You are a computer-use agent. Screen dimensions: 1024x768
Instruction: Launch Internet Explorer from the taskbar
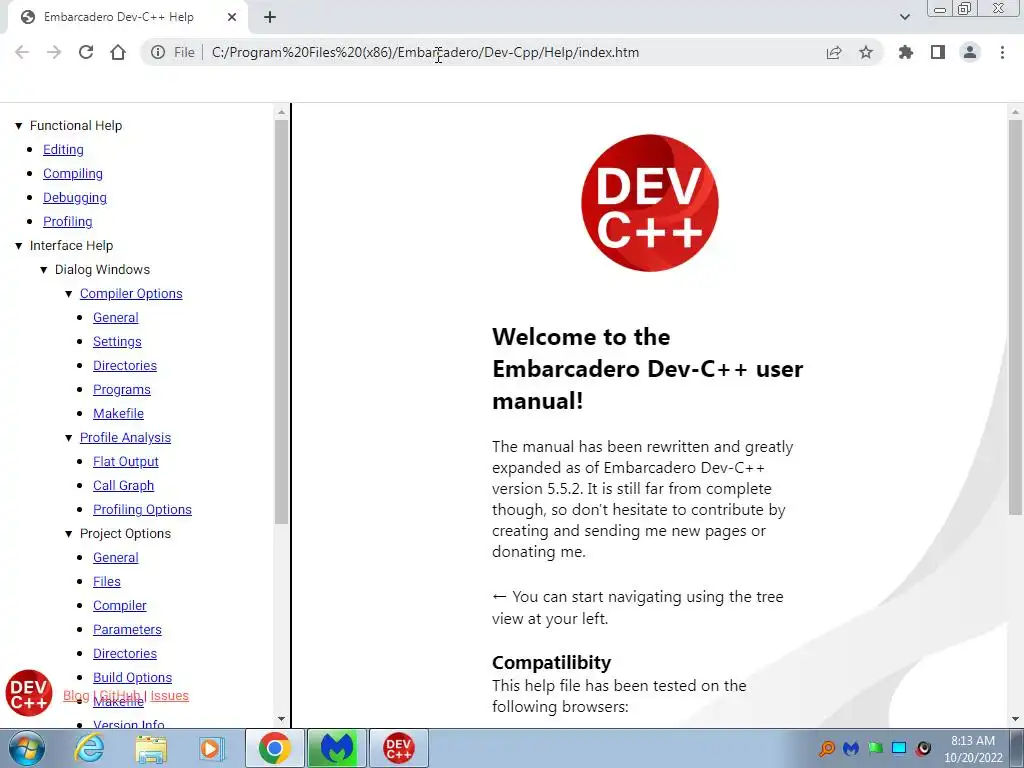tap(89, 748)
